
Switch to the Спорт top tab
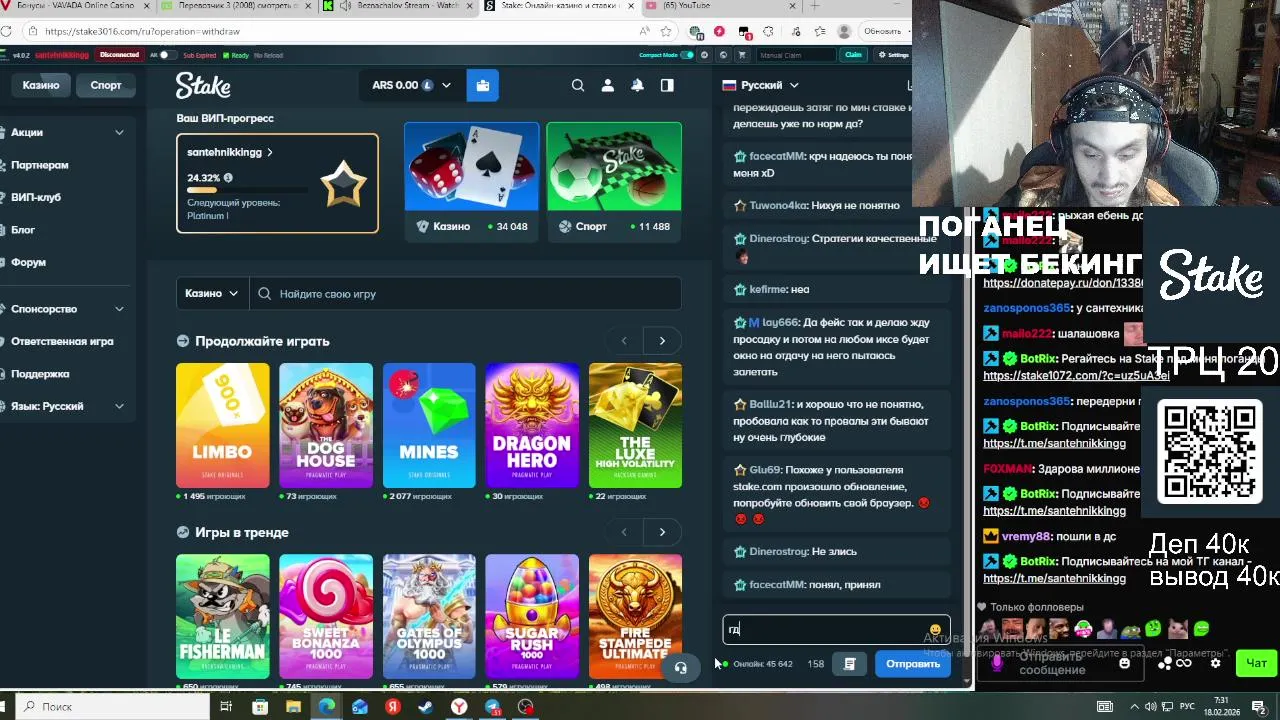(x=106, y=85)
